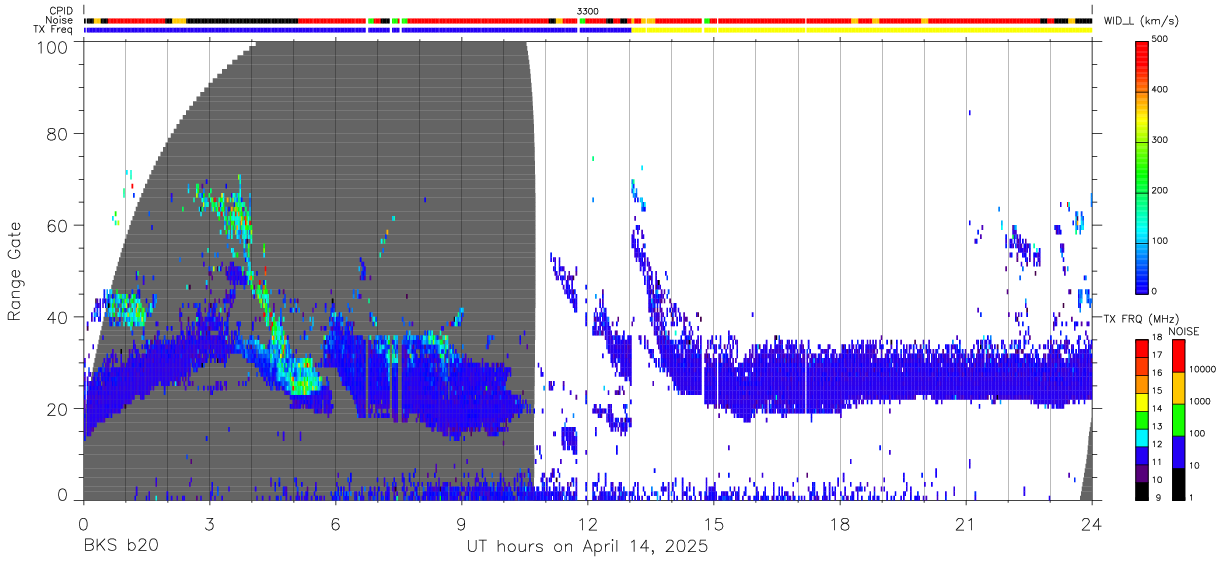Click the 16 label on TX frequency legend
This screenshot has height=567, width=1228.
pyautogui.click(x=1159, y=374)
